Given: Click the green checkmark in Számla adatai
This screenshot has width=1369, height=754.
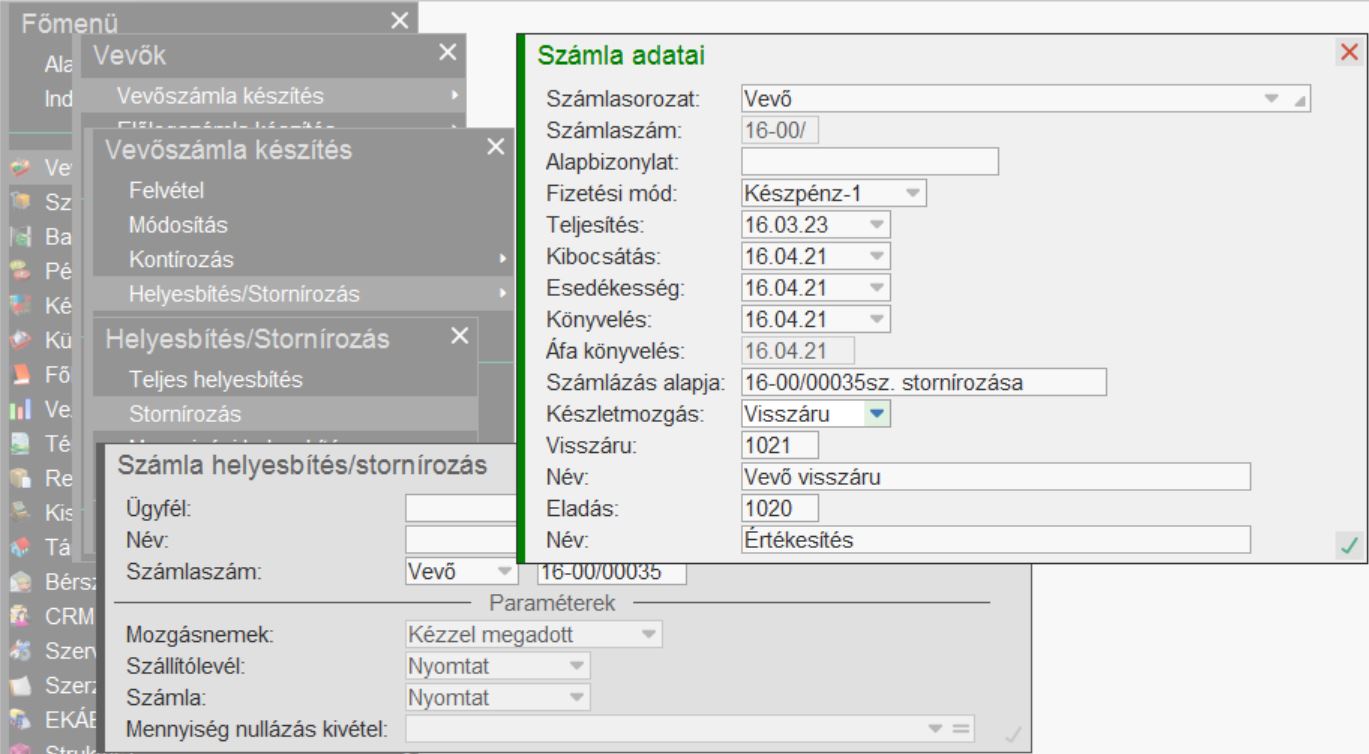Looking at the screenshot, I should click(x=1348, y=545).
